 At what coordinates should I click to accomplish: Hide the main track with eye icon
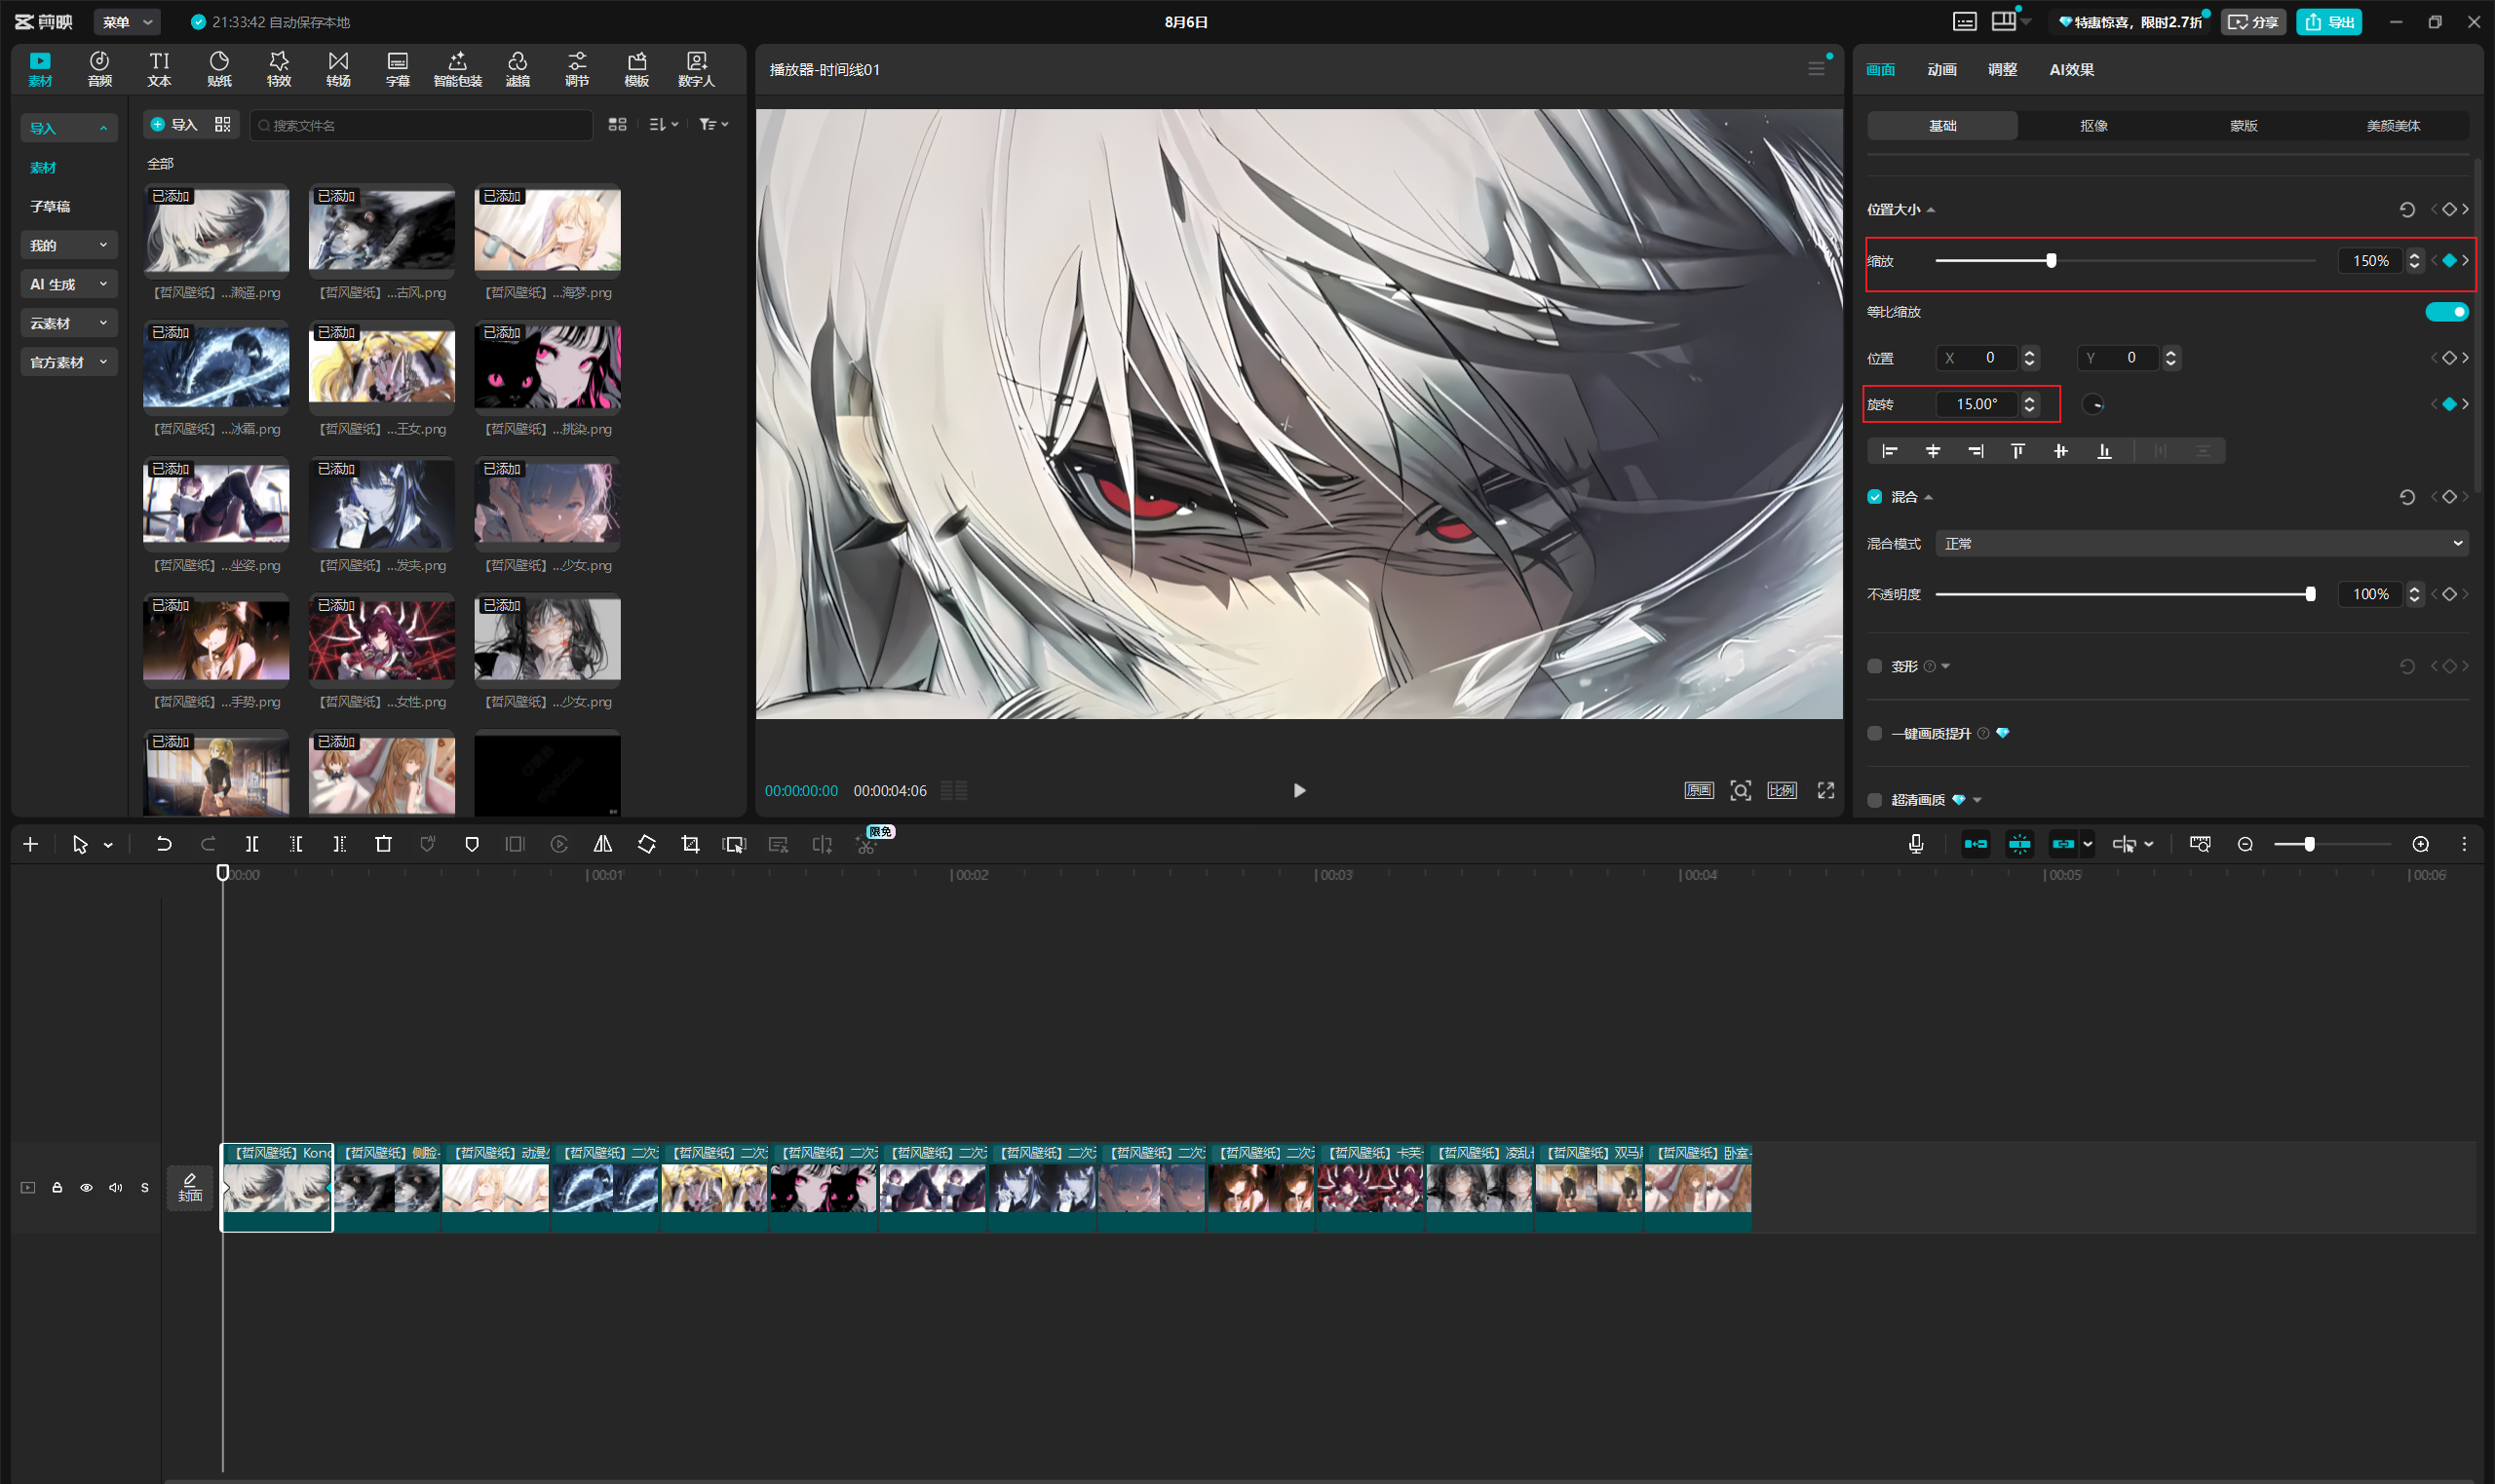click(87, 1187)
